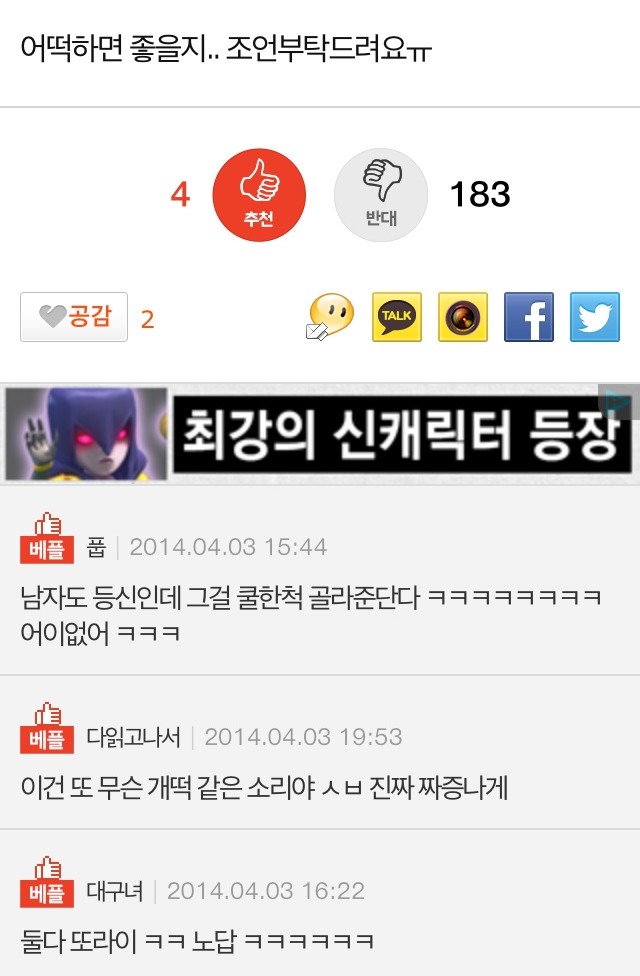Click 베플 badge on 다읽고나서 comment
Screen dimensions: 640x976
point(47,728)
